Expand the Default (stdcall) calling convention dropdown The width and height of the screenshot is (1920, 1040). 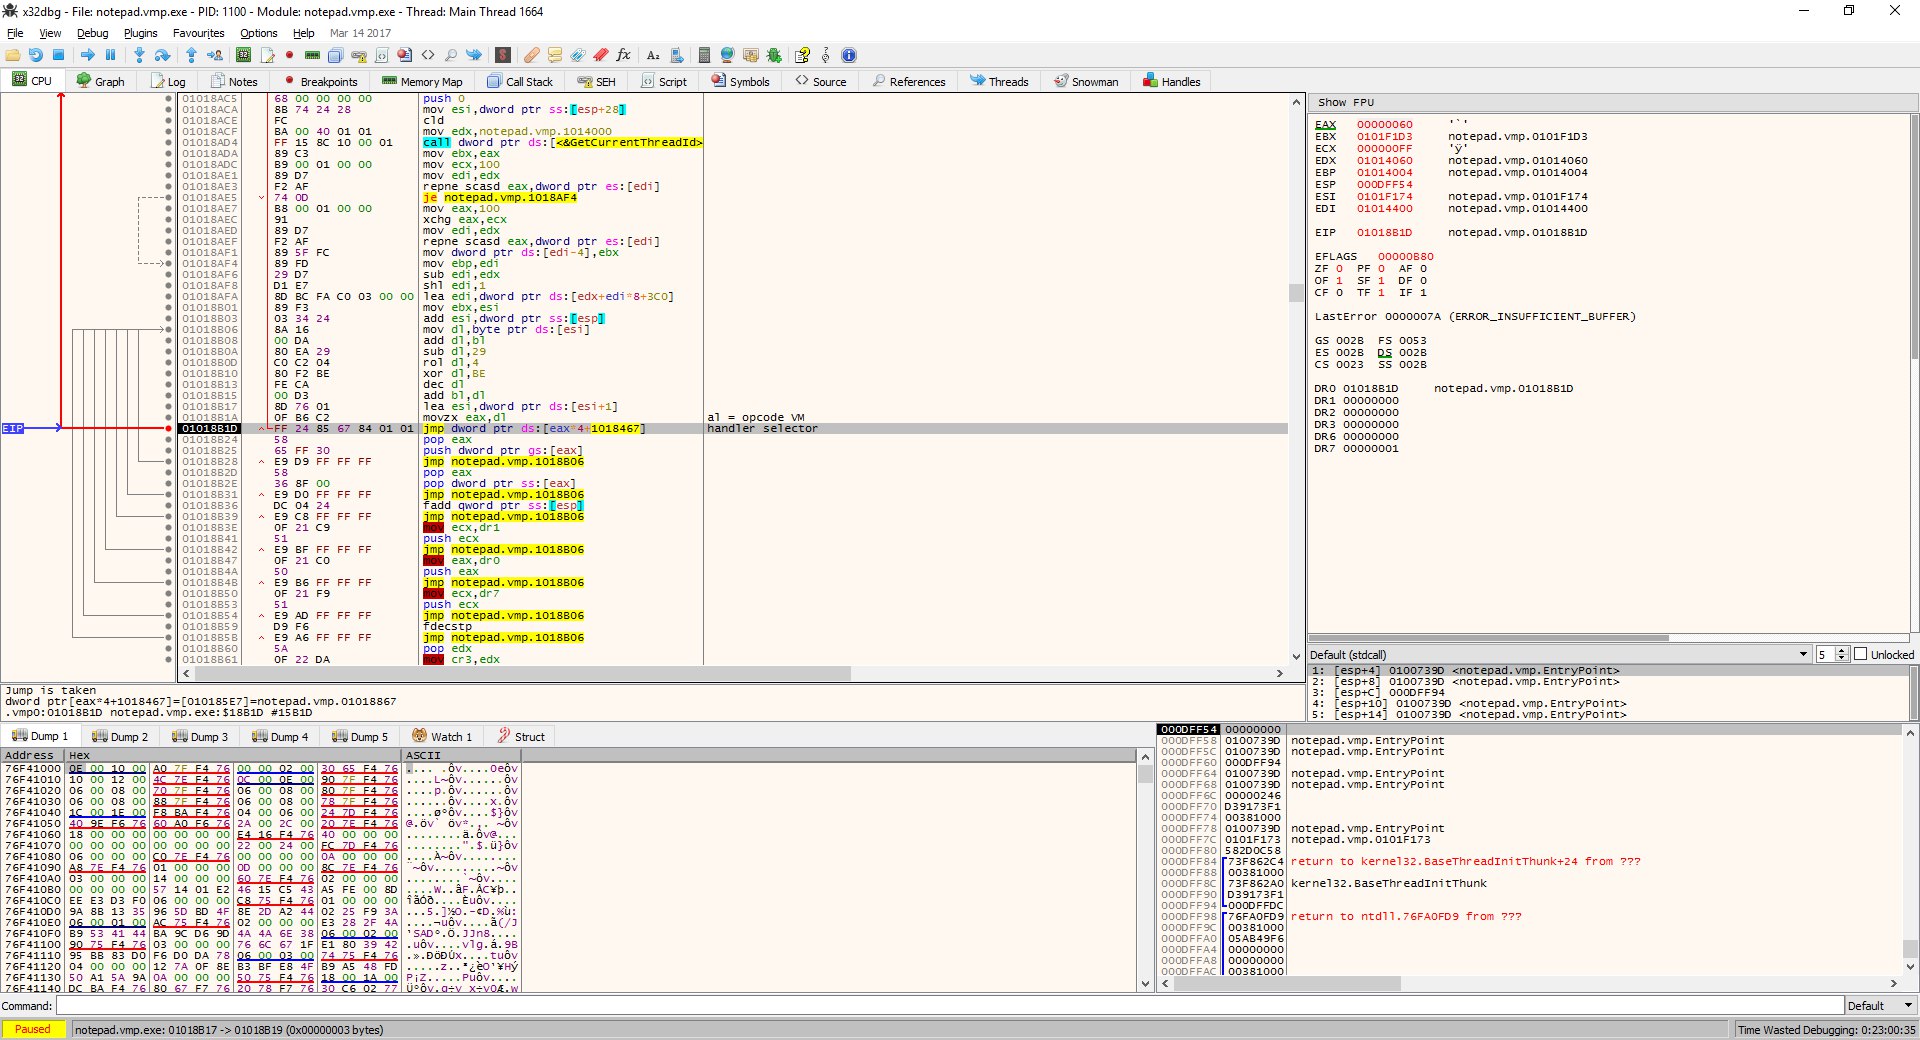pyautogui.click(x=1803, y=654)
